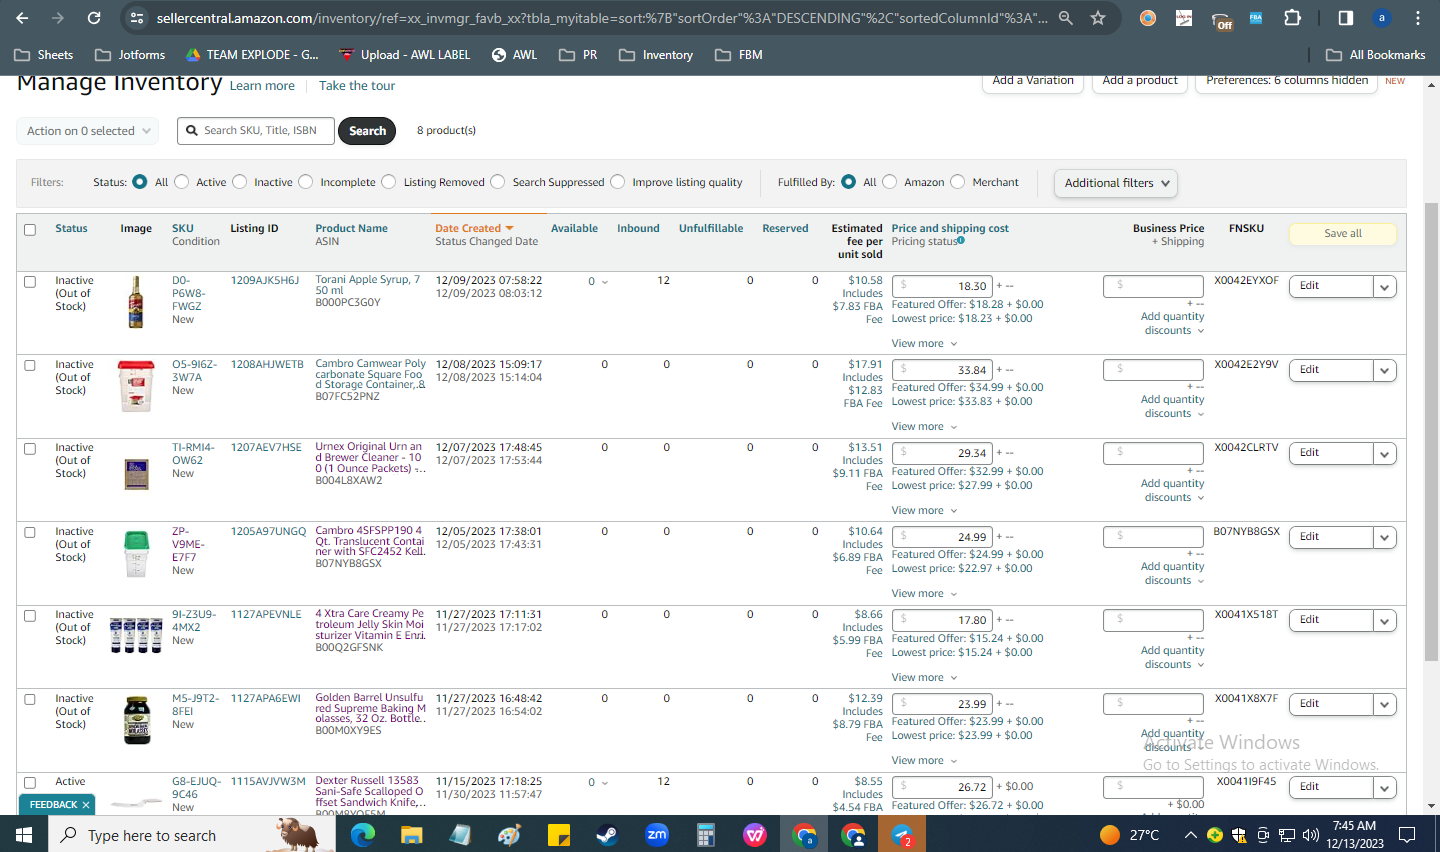Expand View more for Cambro Camwear price
This screenshot has width=1440, height=852.
tap(924, 427)
